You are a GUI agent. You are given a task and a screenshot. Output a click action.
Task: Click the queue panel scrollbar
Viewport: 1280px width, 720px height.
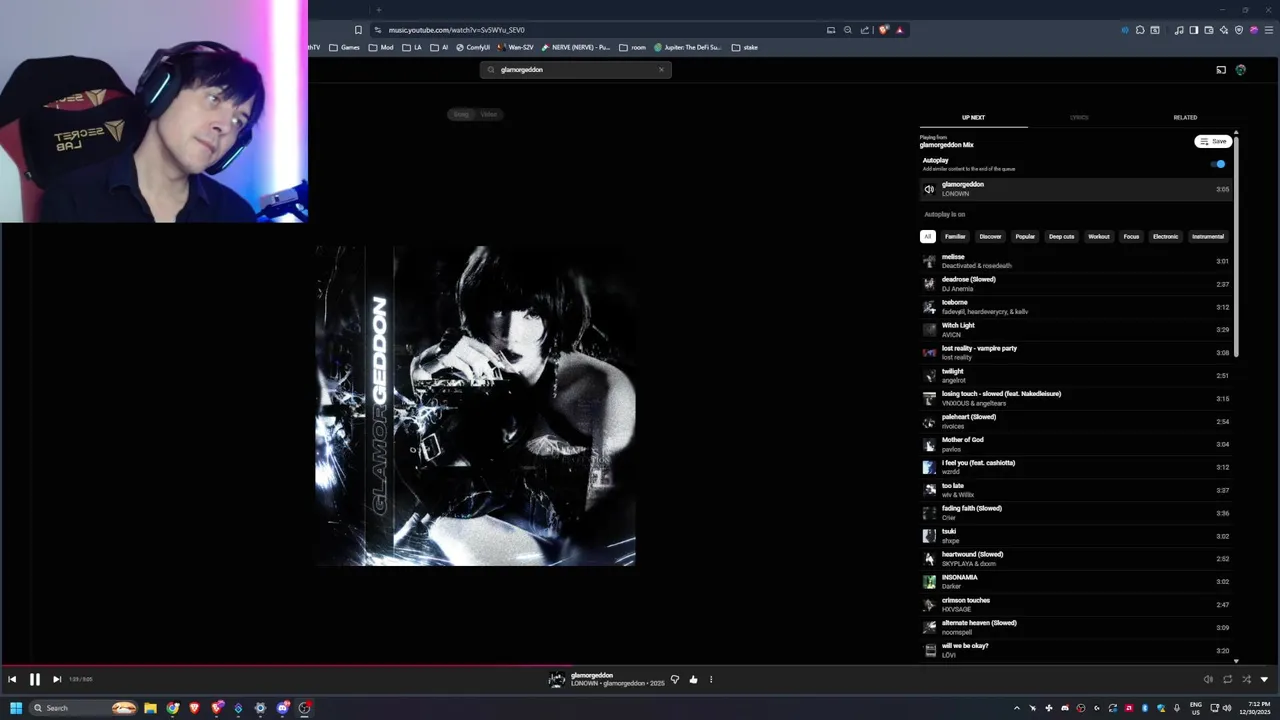(x=1236, y=245)
